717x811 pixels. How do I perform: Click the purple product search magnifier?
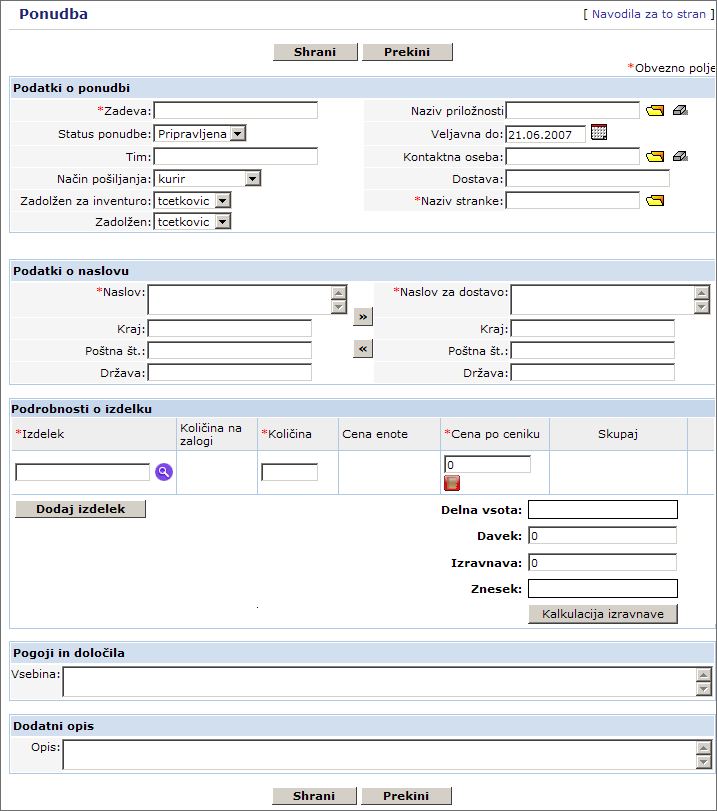coord(164,472)
